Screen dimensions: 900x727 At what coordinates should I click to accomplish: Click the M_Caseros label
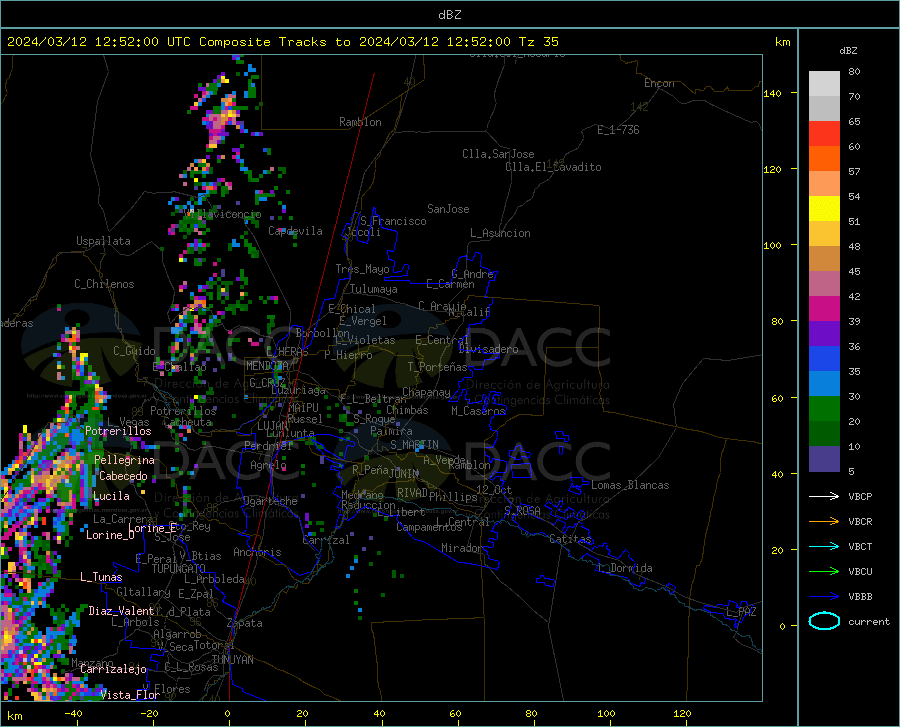[x=478, y=410]
